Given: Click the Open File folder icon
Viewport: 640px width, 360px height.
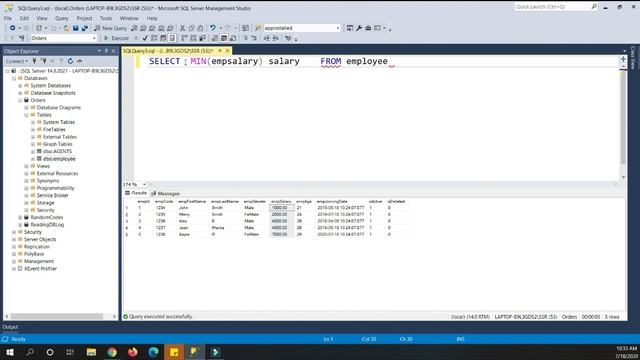Looking at the screenshot, I should tap(66, 28).
